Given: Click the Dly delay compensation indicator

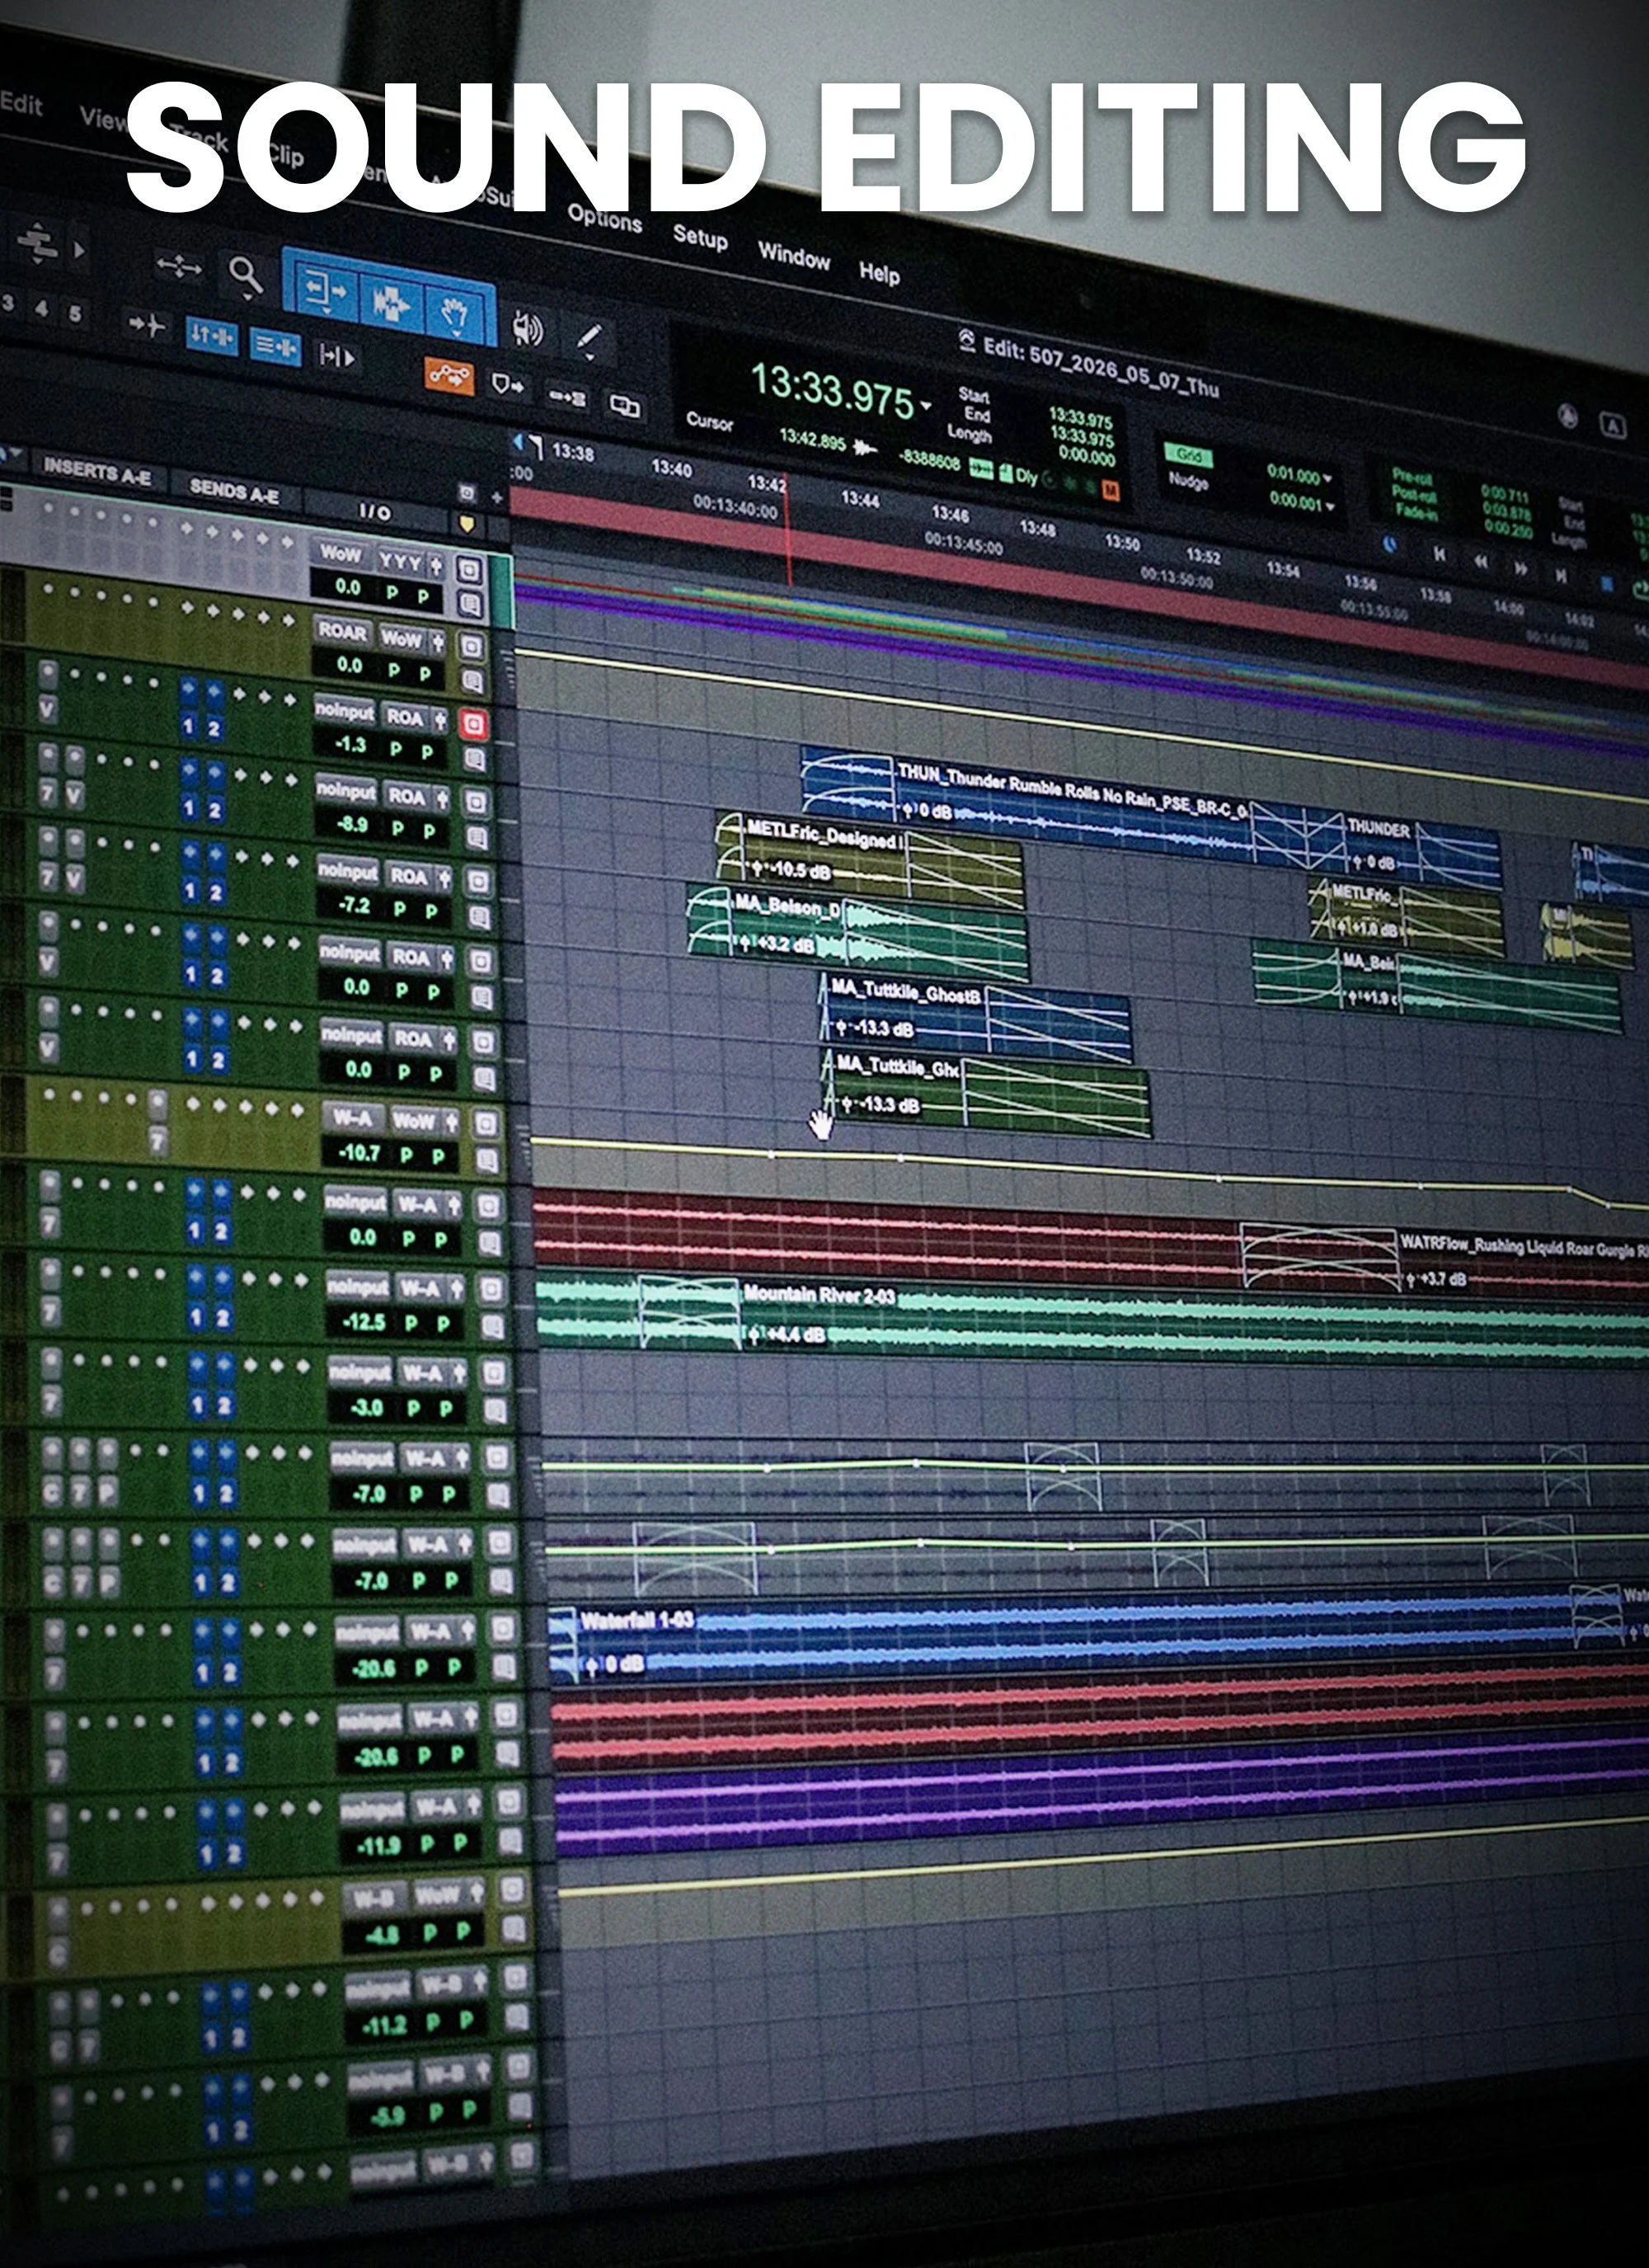Looking at the screenshot, I should click(1026, 476).
